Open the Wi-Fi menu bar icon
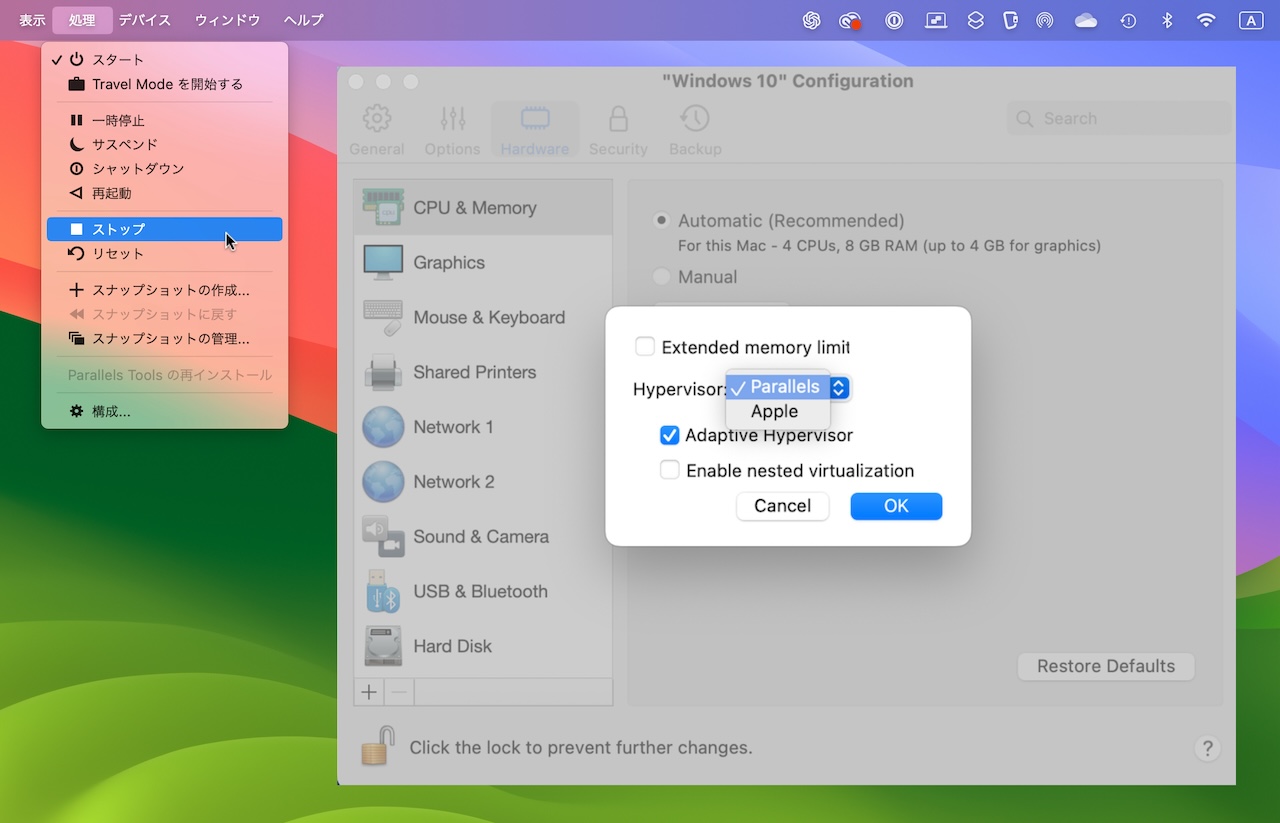The image size is (1280, 823). [x=1206, y=20]
